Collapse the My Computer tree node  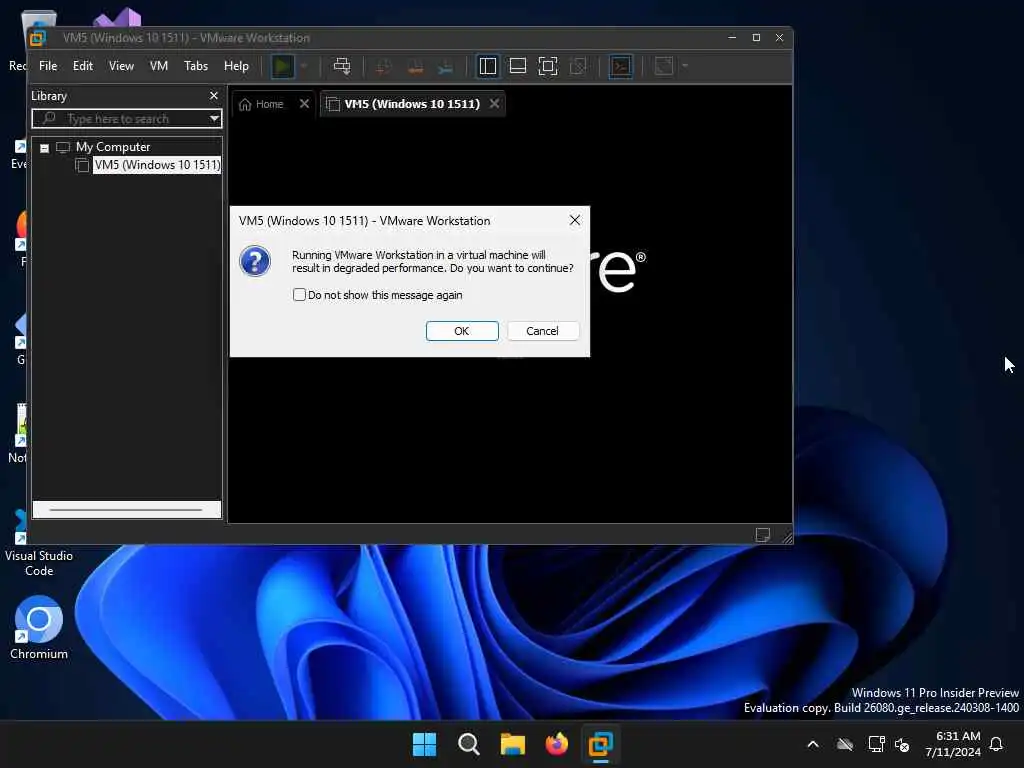(x=44, y=148)
